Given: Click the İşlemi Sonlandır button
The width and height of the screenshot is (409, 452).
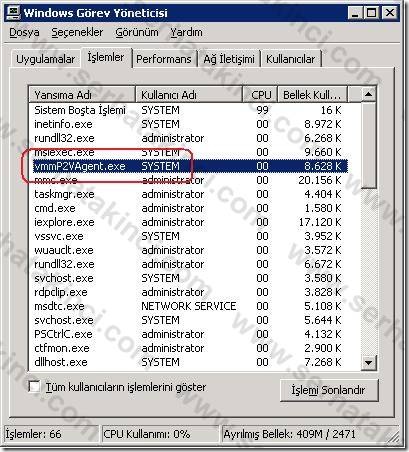Looking at the screenshot, I should click(329, 390).
